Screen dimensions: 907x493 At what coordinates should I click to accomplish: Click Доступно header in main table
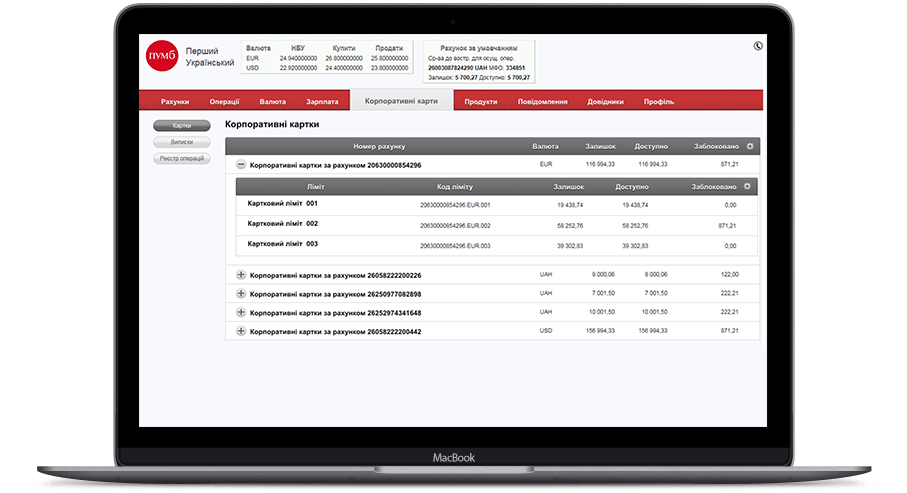tap(651, 146)
